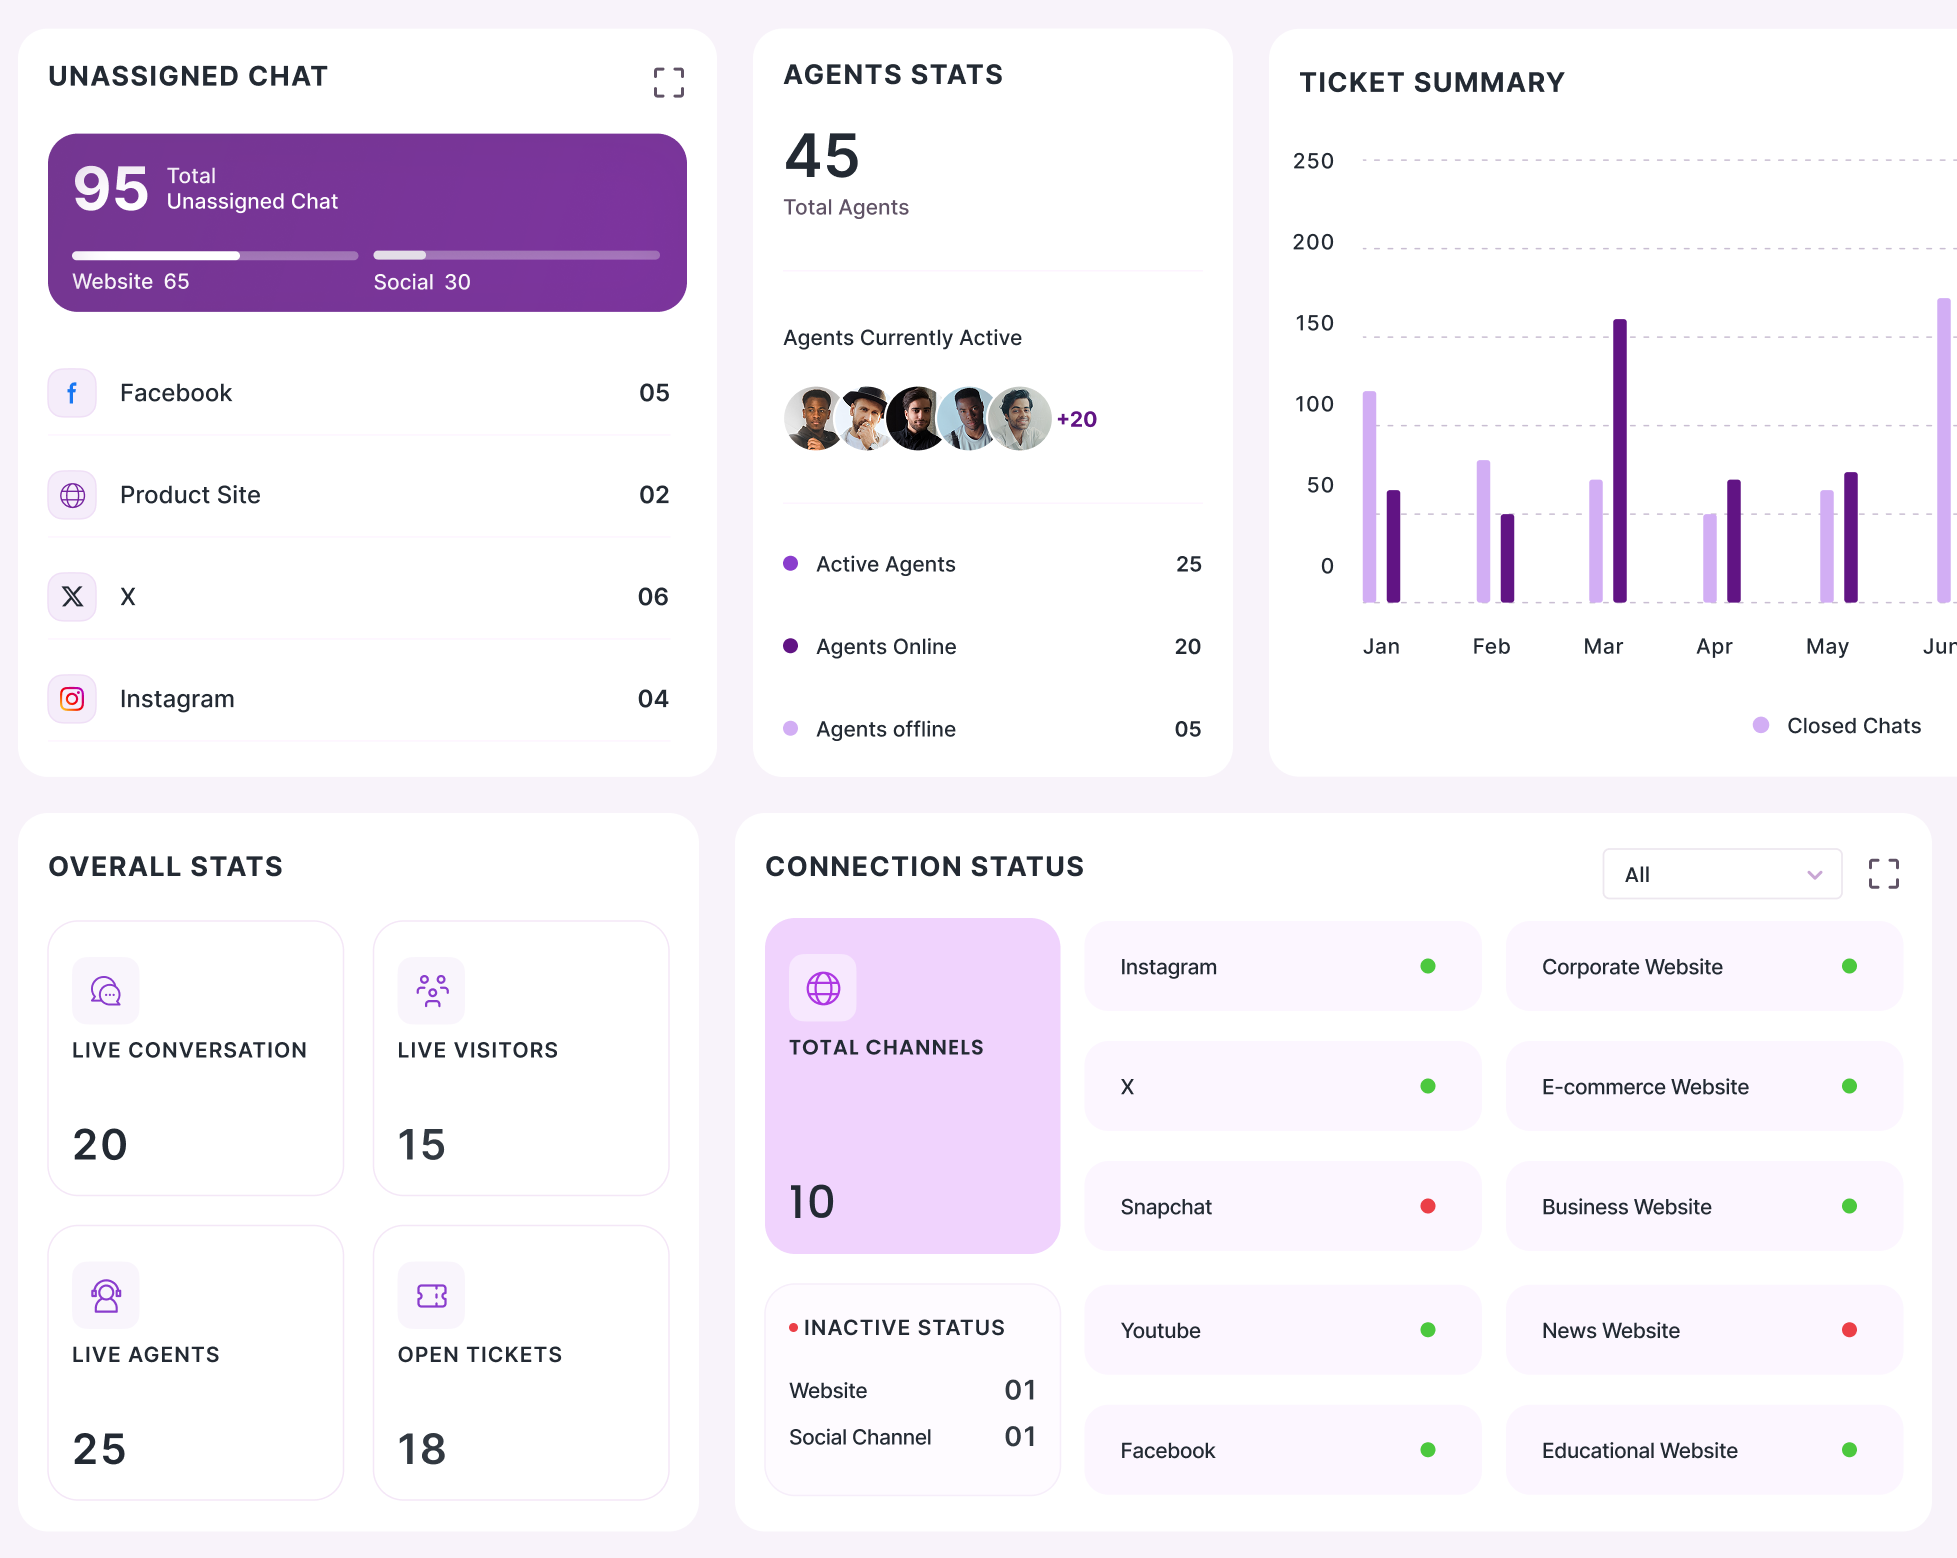The width and height of the screenshot is (1957, 1558).
Task: Open the All filter dropdown
Action: tap(1721, 874)
